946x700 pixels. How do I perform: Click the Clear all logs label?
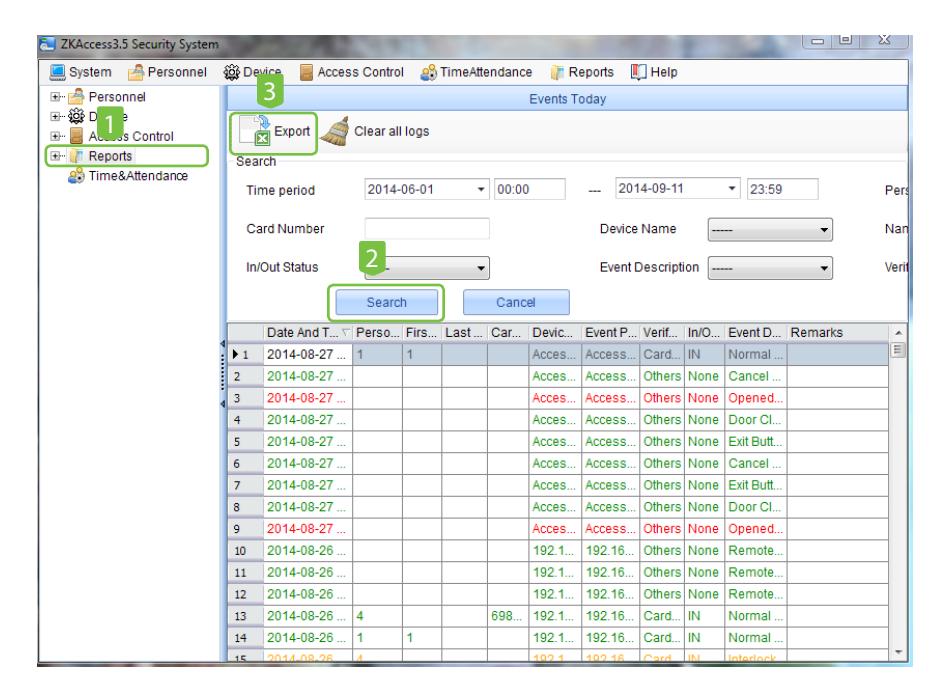coord(392,131)
